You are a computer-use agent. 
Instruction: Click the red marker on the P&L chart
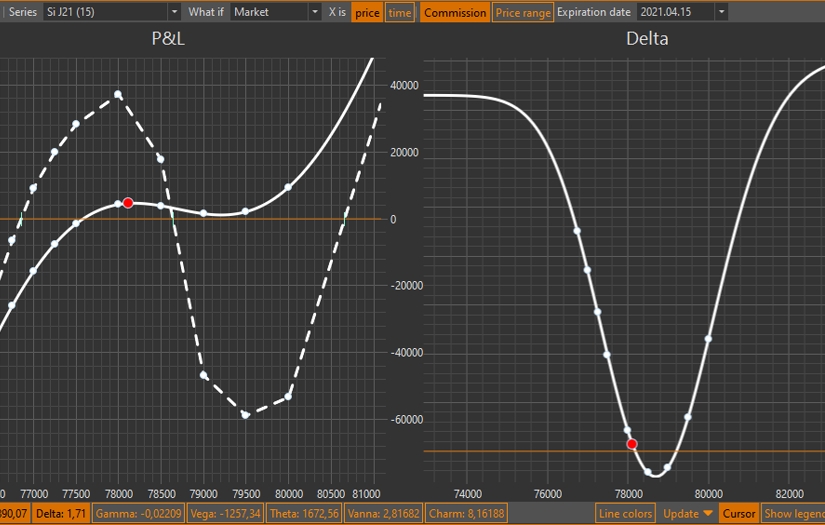tap(128, 203)
